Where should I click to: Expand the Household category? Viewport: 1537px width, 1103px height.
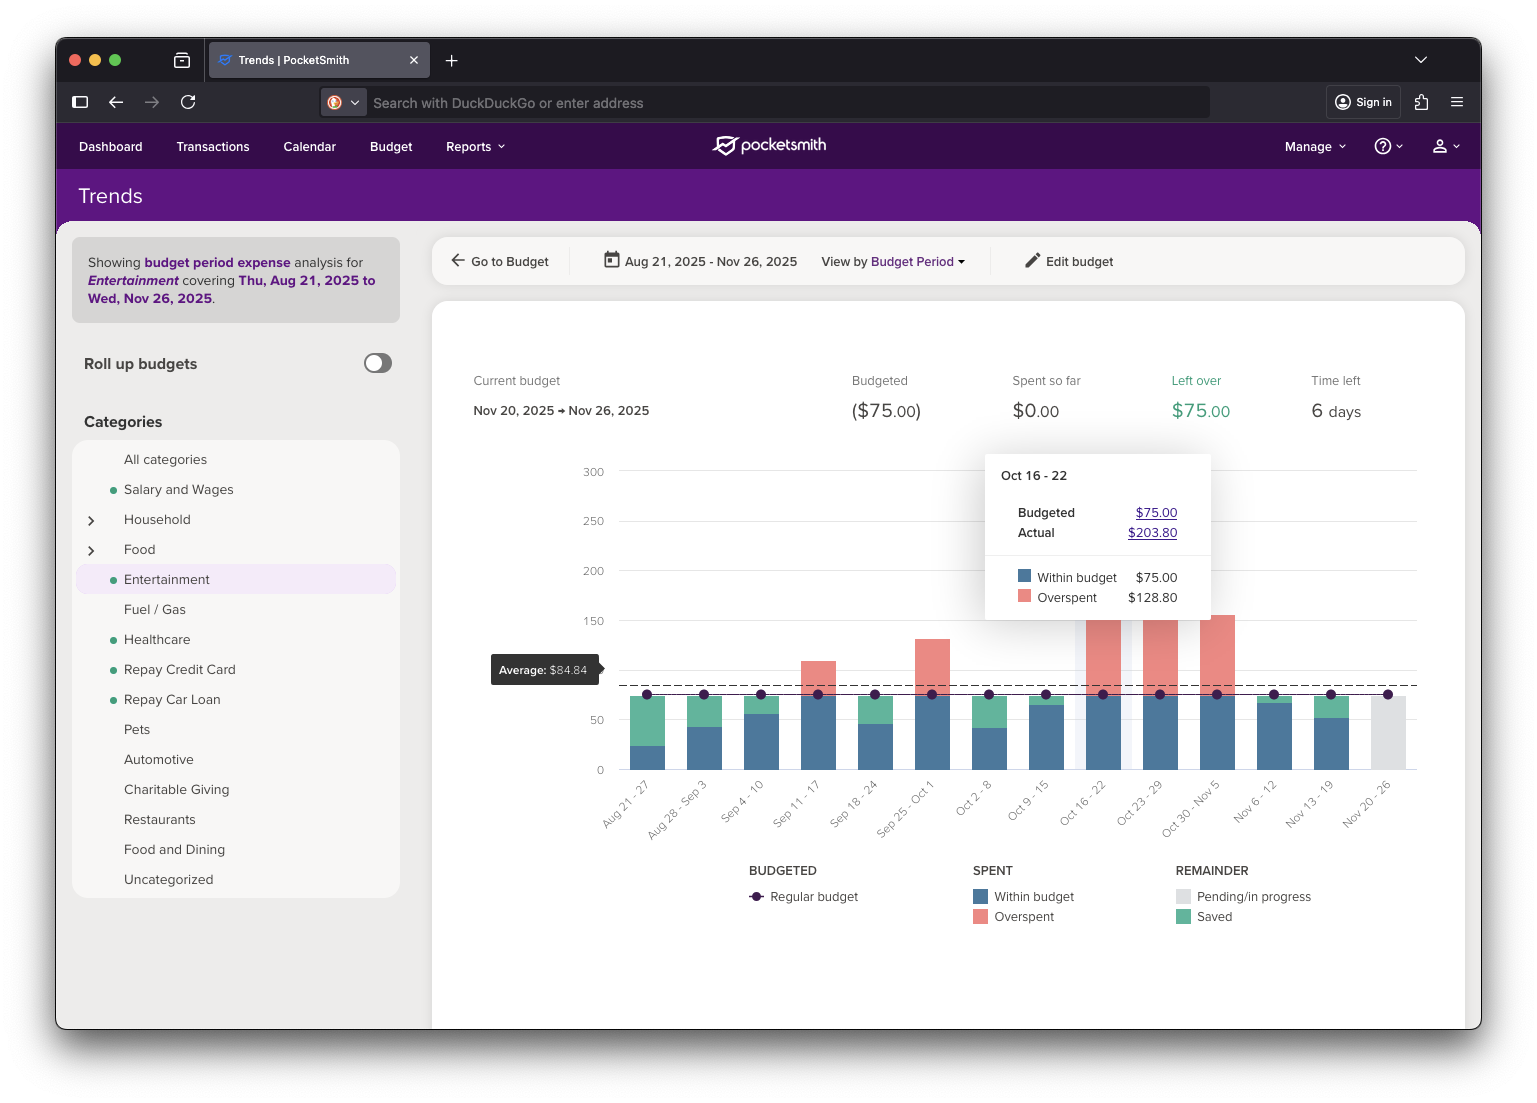coord(92,521)
